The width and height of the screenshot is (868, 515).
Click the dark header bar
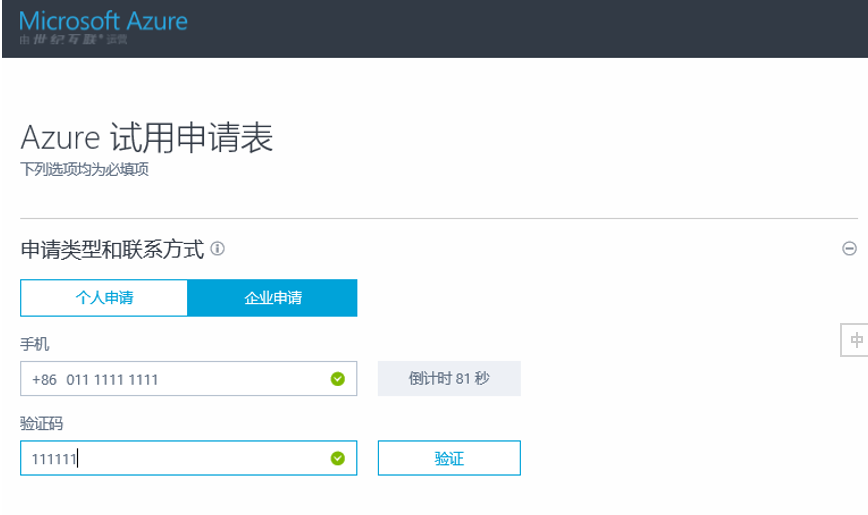point(500,28)
